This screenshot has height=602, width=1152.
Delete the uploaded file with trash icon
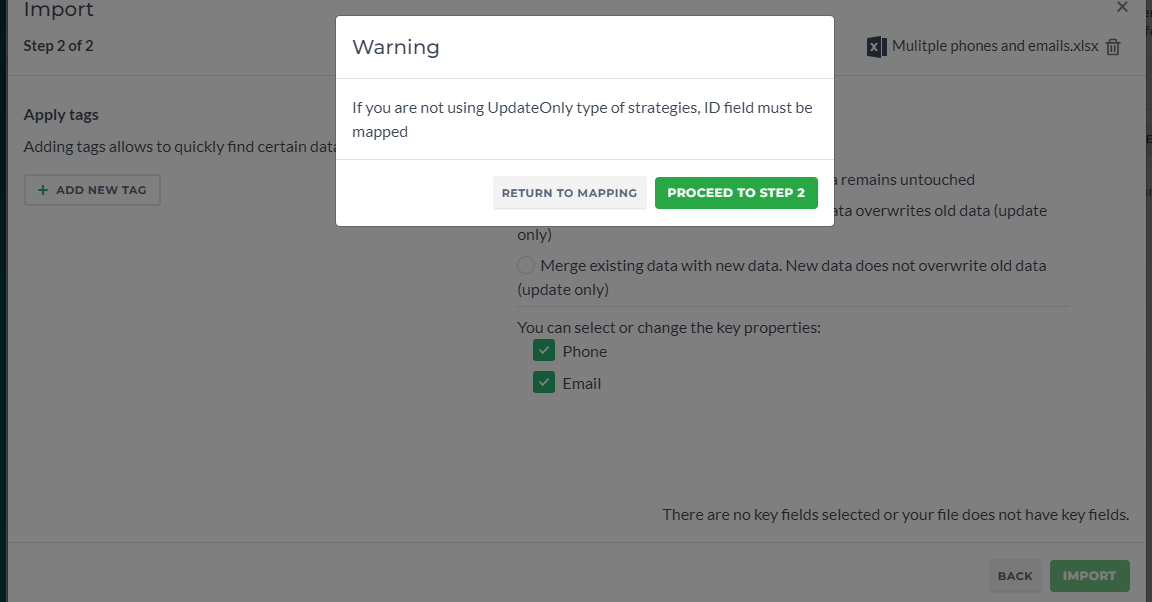1113,47
